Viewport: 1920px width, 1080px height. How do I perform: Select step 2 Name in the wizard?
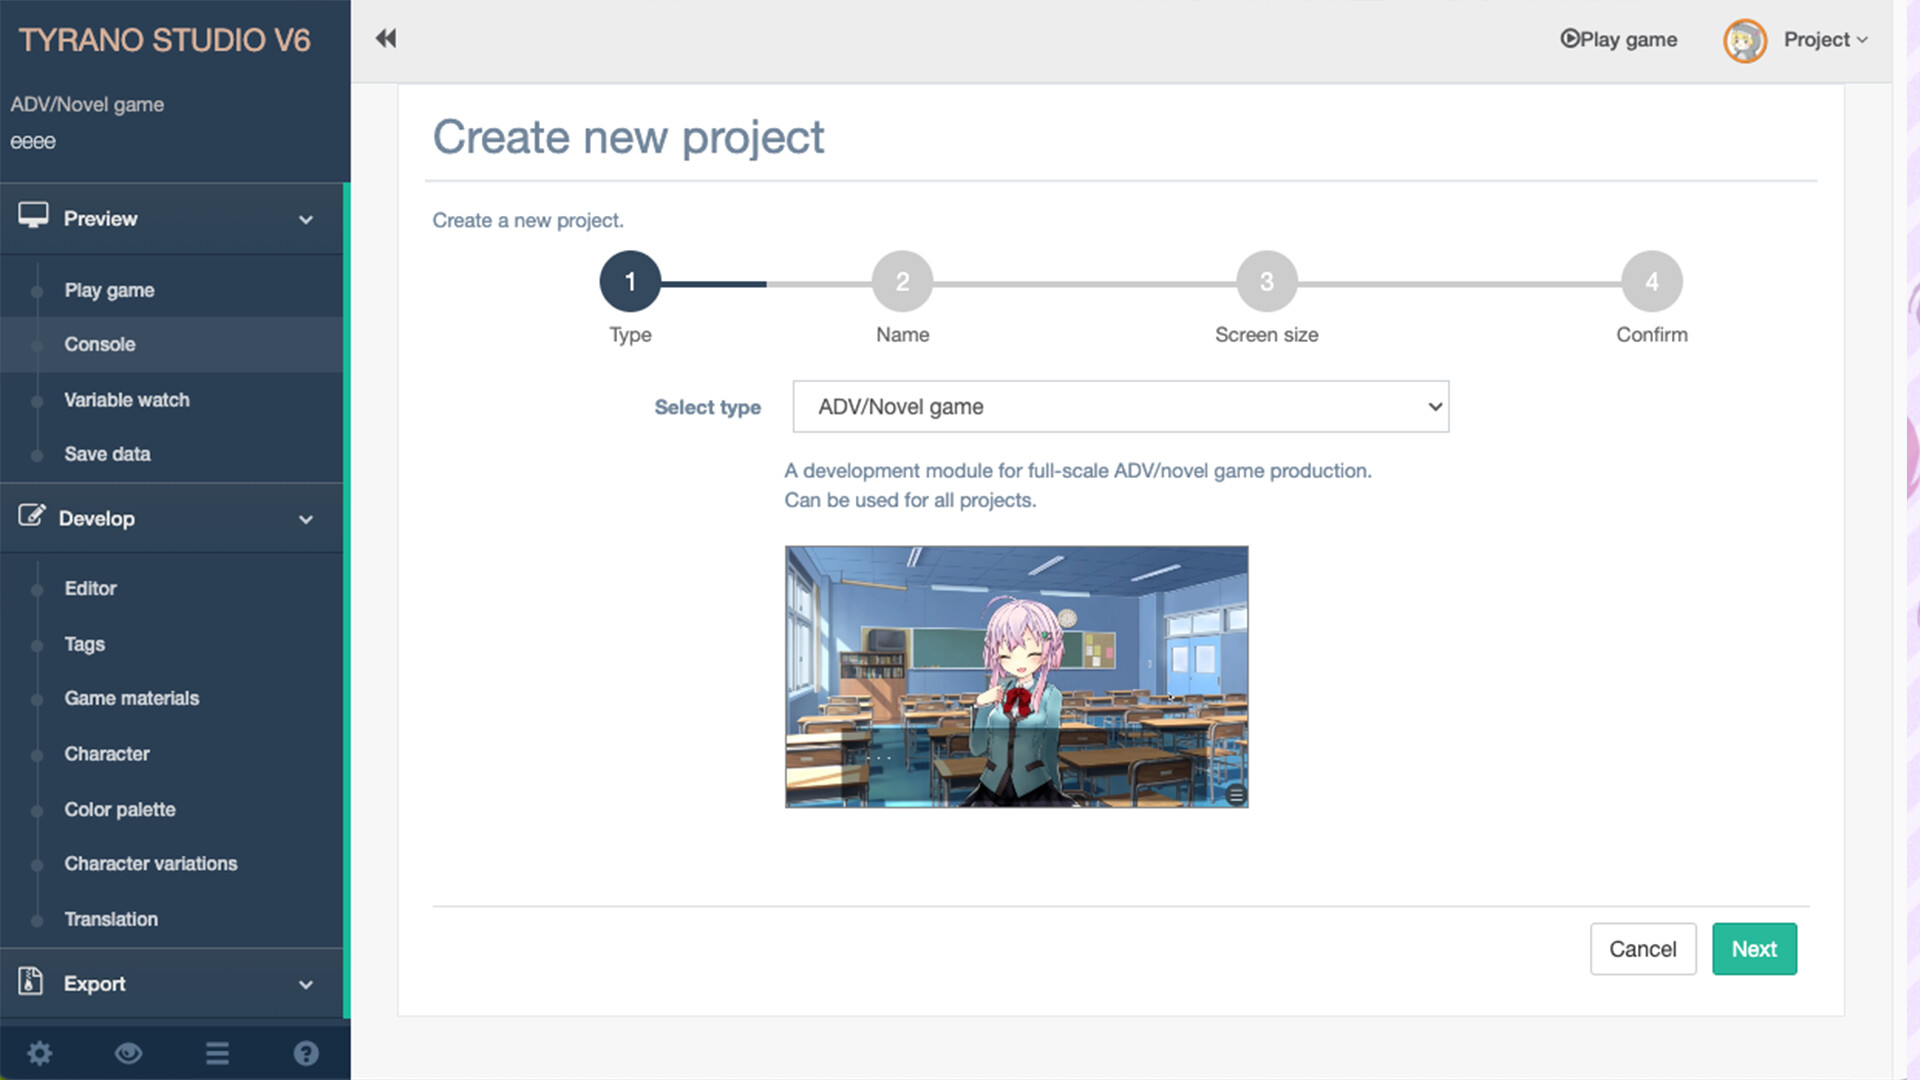[901, 281]
